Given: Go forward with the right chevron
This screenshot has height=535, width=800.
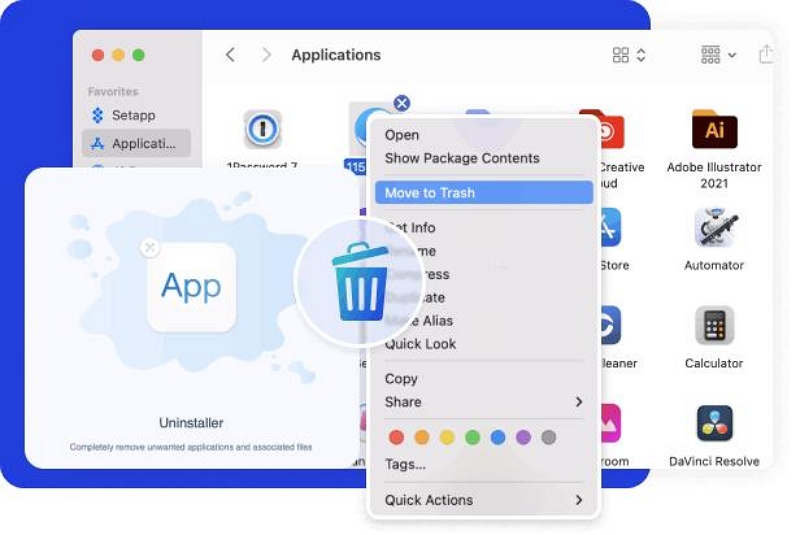Looking at the screenshot, I should [x=266, y=55].
